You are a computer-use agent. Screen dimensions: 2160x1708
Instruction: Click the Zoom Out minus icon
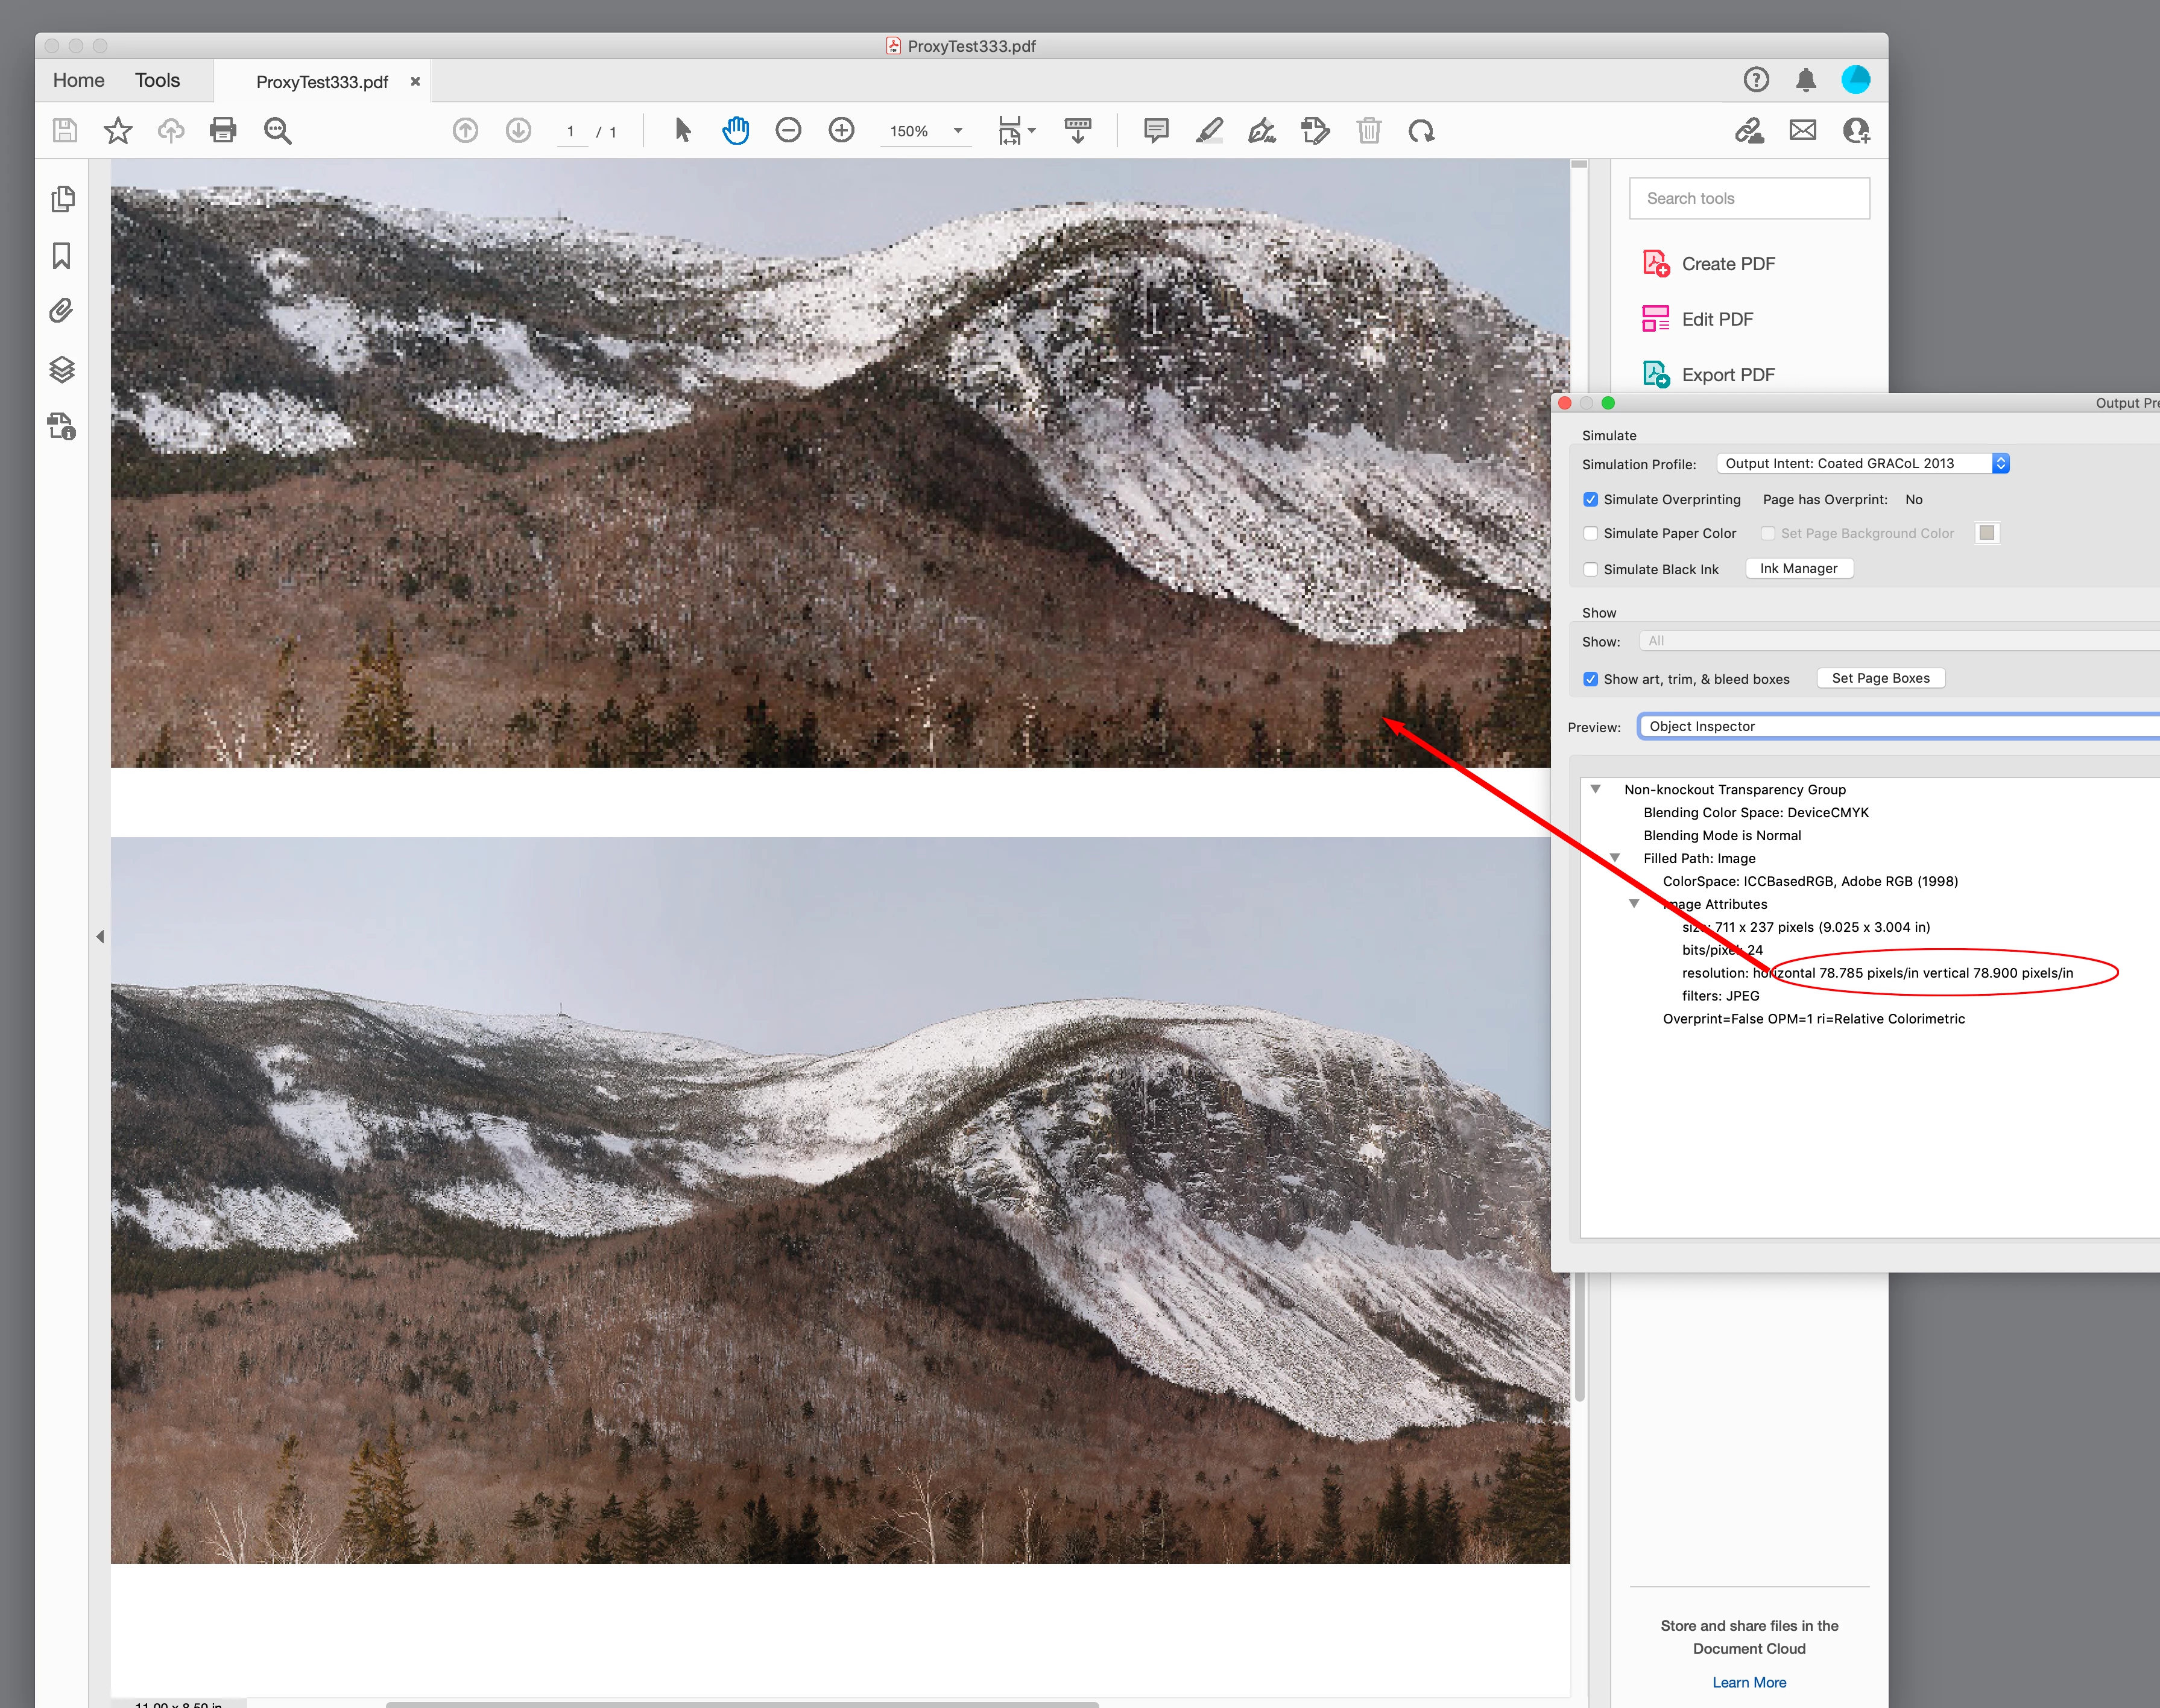[788, 130]
